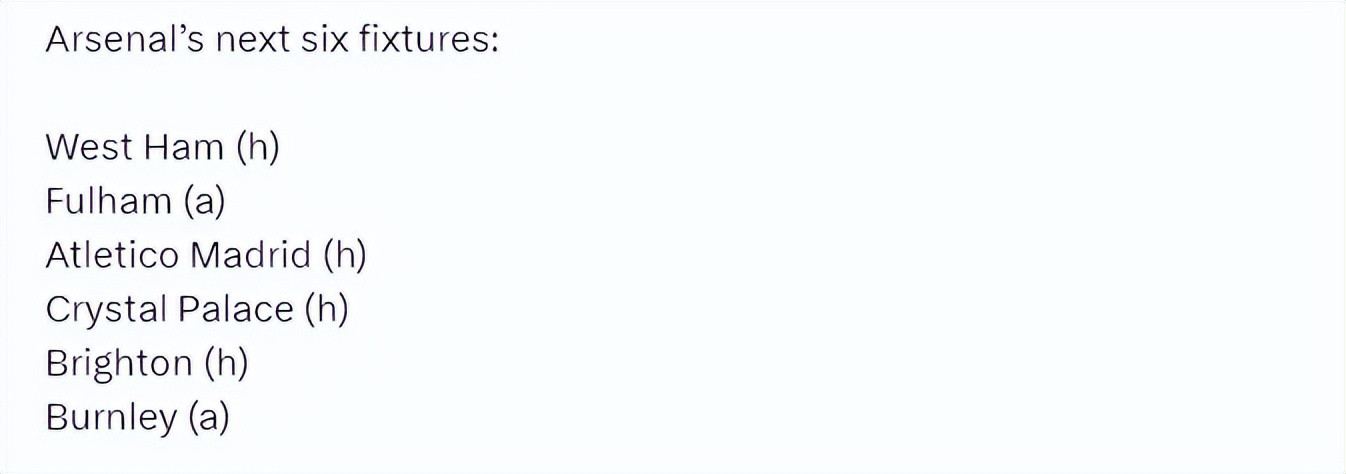Image resolution: width=1346 pixels, height=474 pixels.
Task: Click the "Brighton" team name
Action: point(119,364)
